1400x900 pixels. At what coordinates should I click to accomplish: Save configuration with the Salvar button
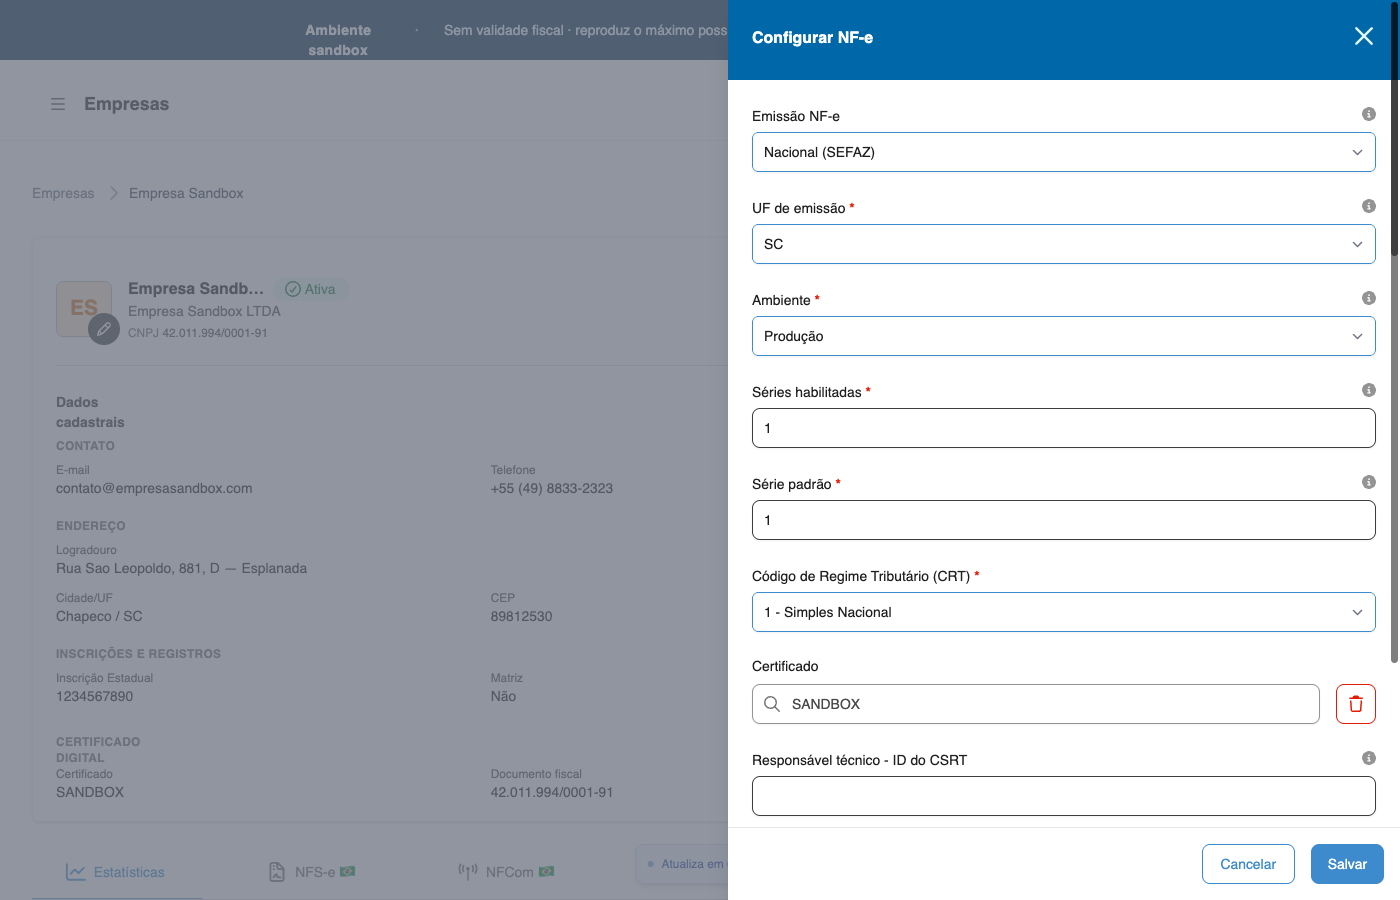coord(1347,864)
